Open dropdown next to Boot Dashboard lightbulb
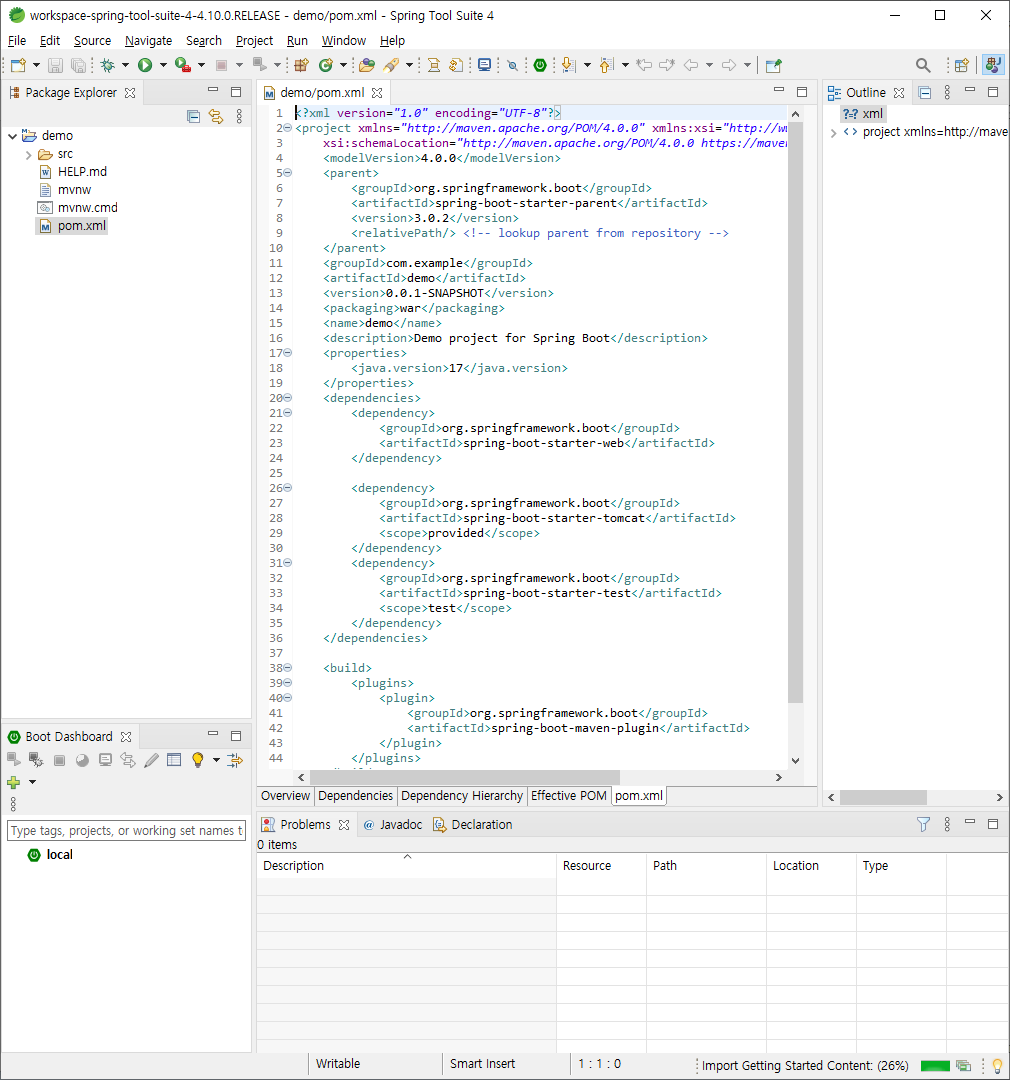Image resolution: width=1010 pixels, height=1080 pixels. (216, 760)
